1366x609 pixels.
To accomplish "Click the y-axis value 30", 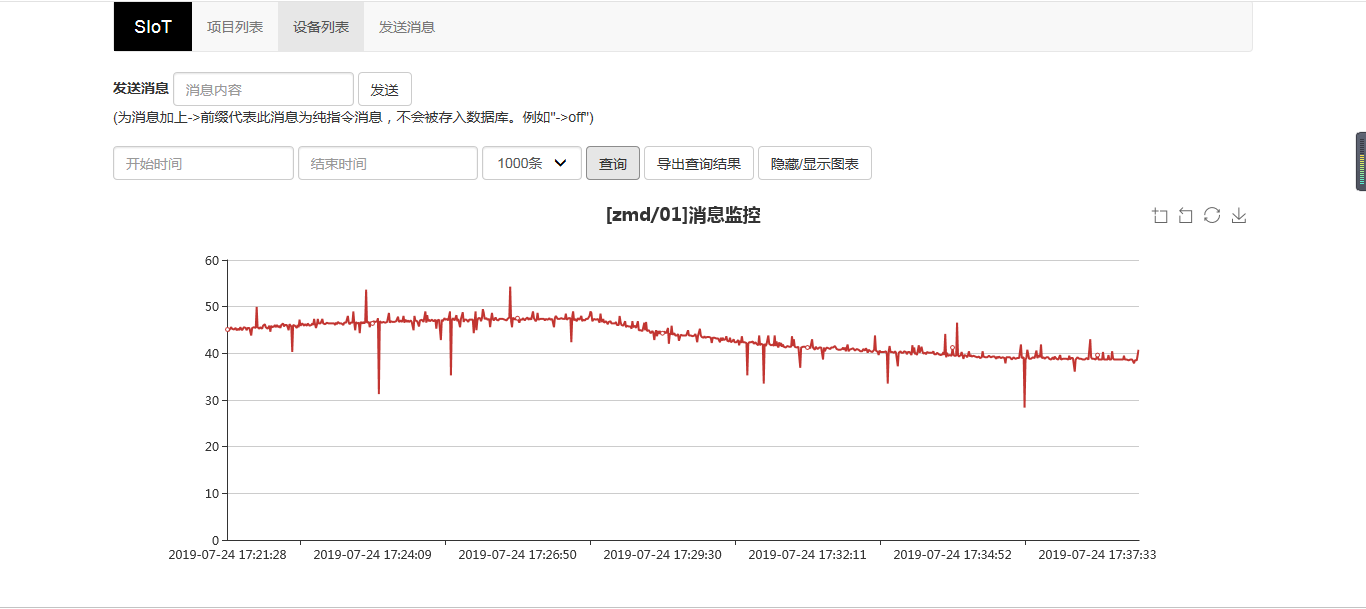I will [211, 400].
